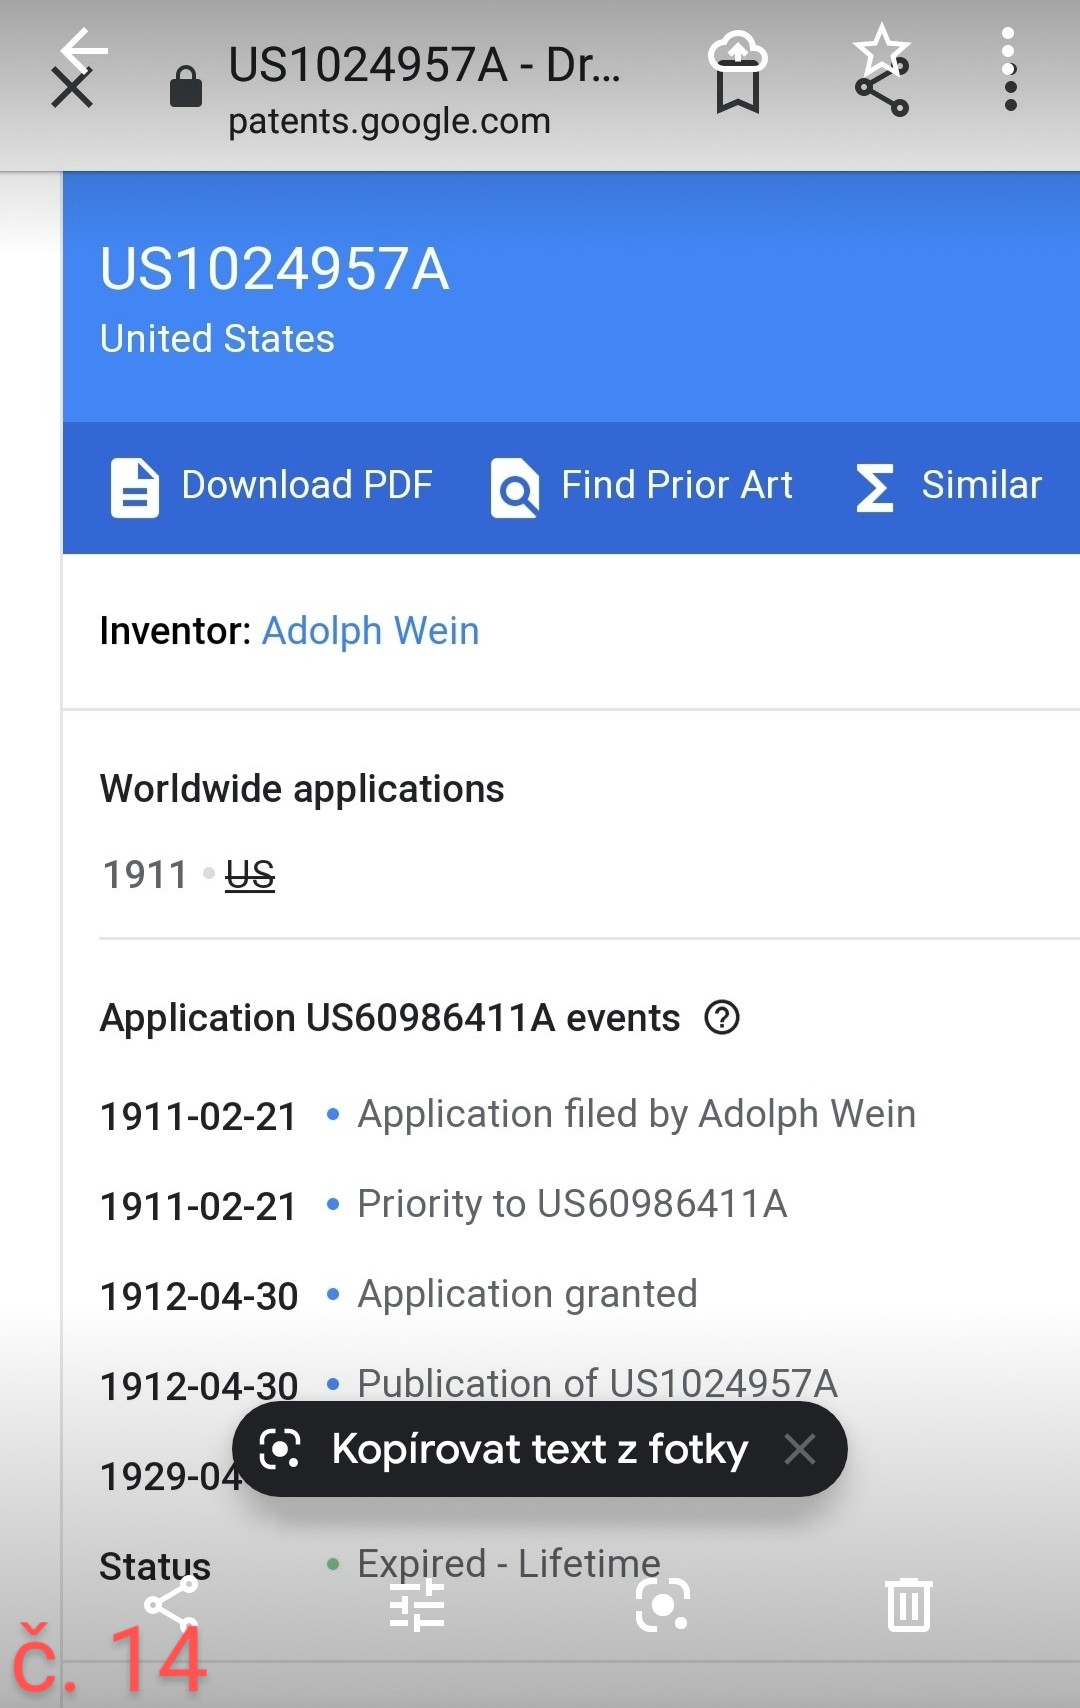This screenshot has height=1708, width=1080.
Task: Click the Similar sigma icon
Action: [x=875, y=488]
